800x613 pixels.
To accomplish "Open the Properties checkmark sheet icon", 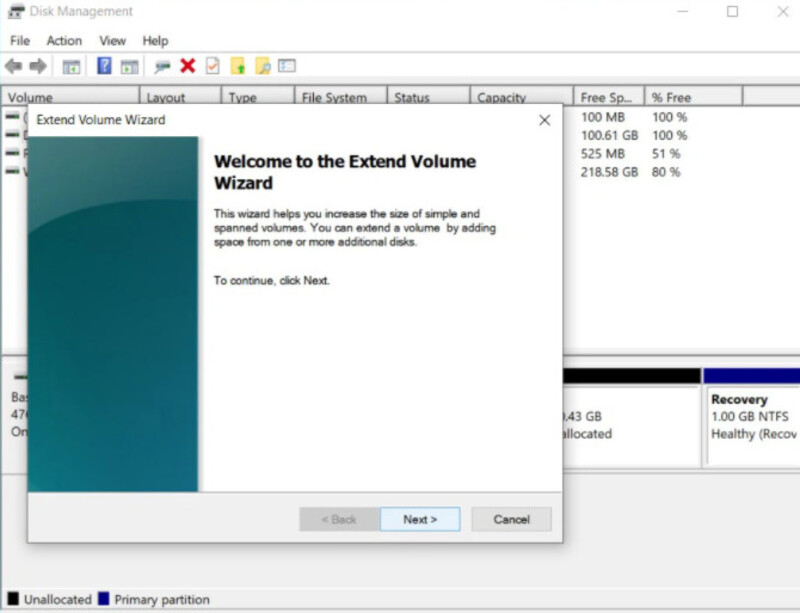I will pos(212,66).
